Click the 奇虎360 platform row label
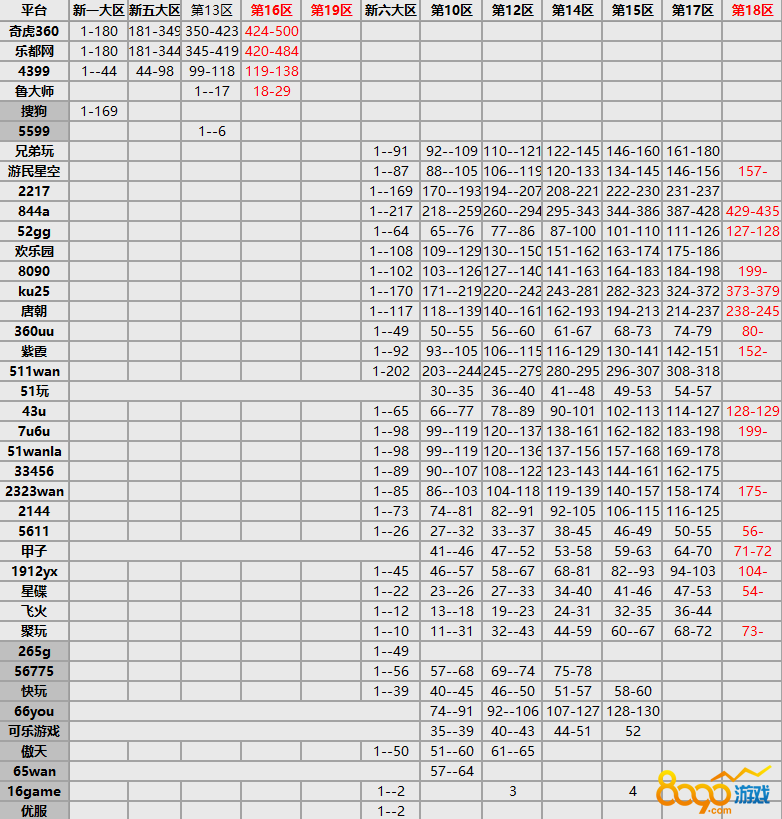The height and width of the screenshot is (819, 782). click(34, 31)
